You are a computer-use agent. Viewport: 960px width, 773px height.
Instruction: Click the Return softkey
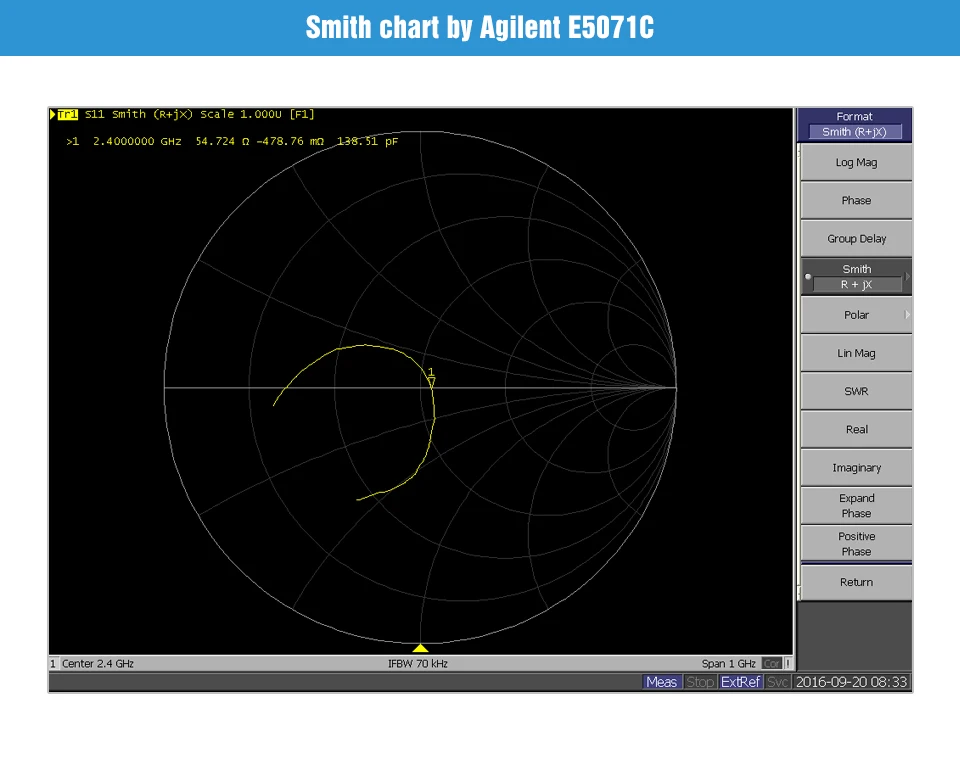856,582
